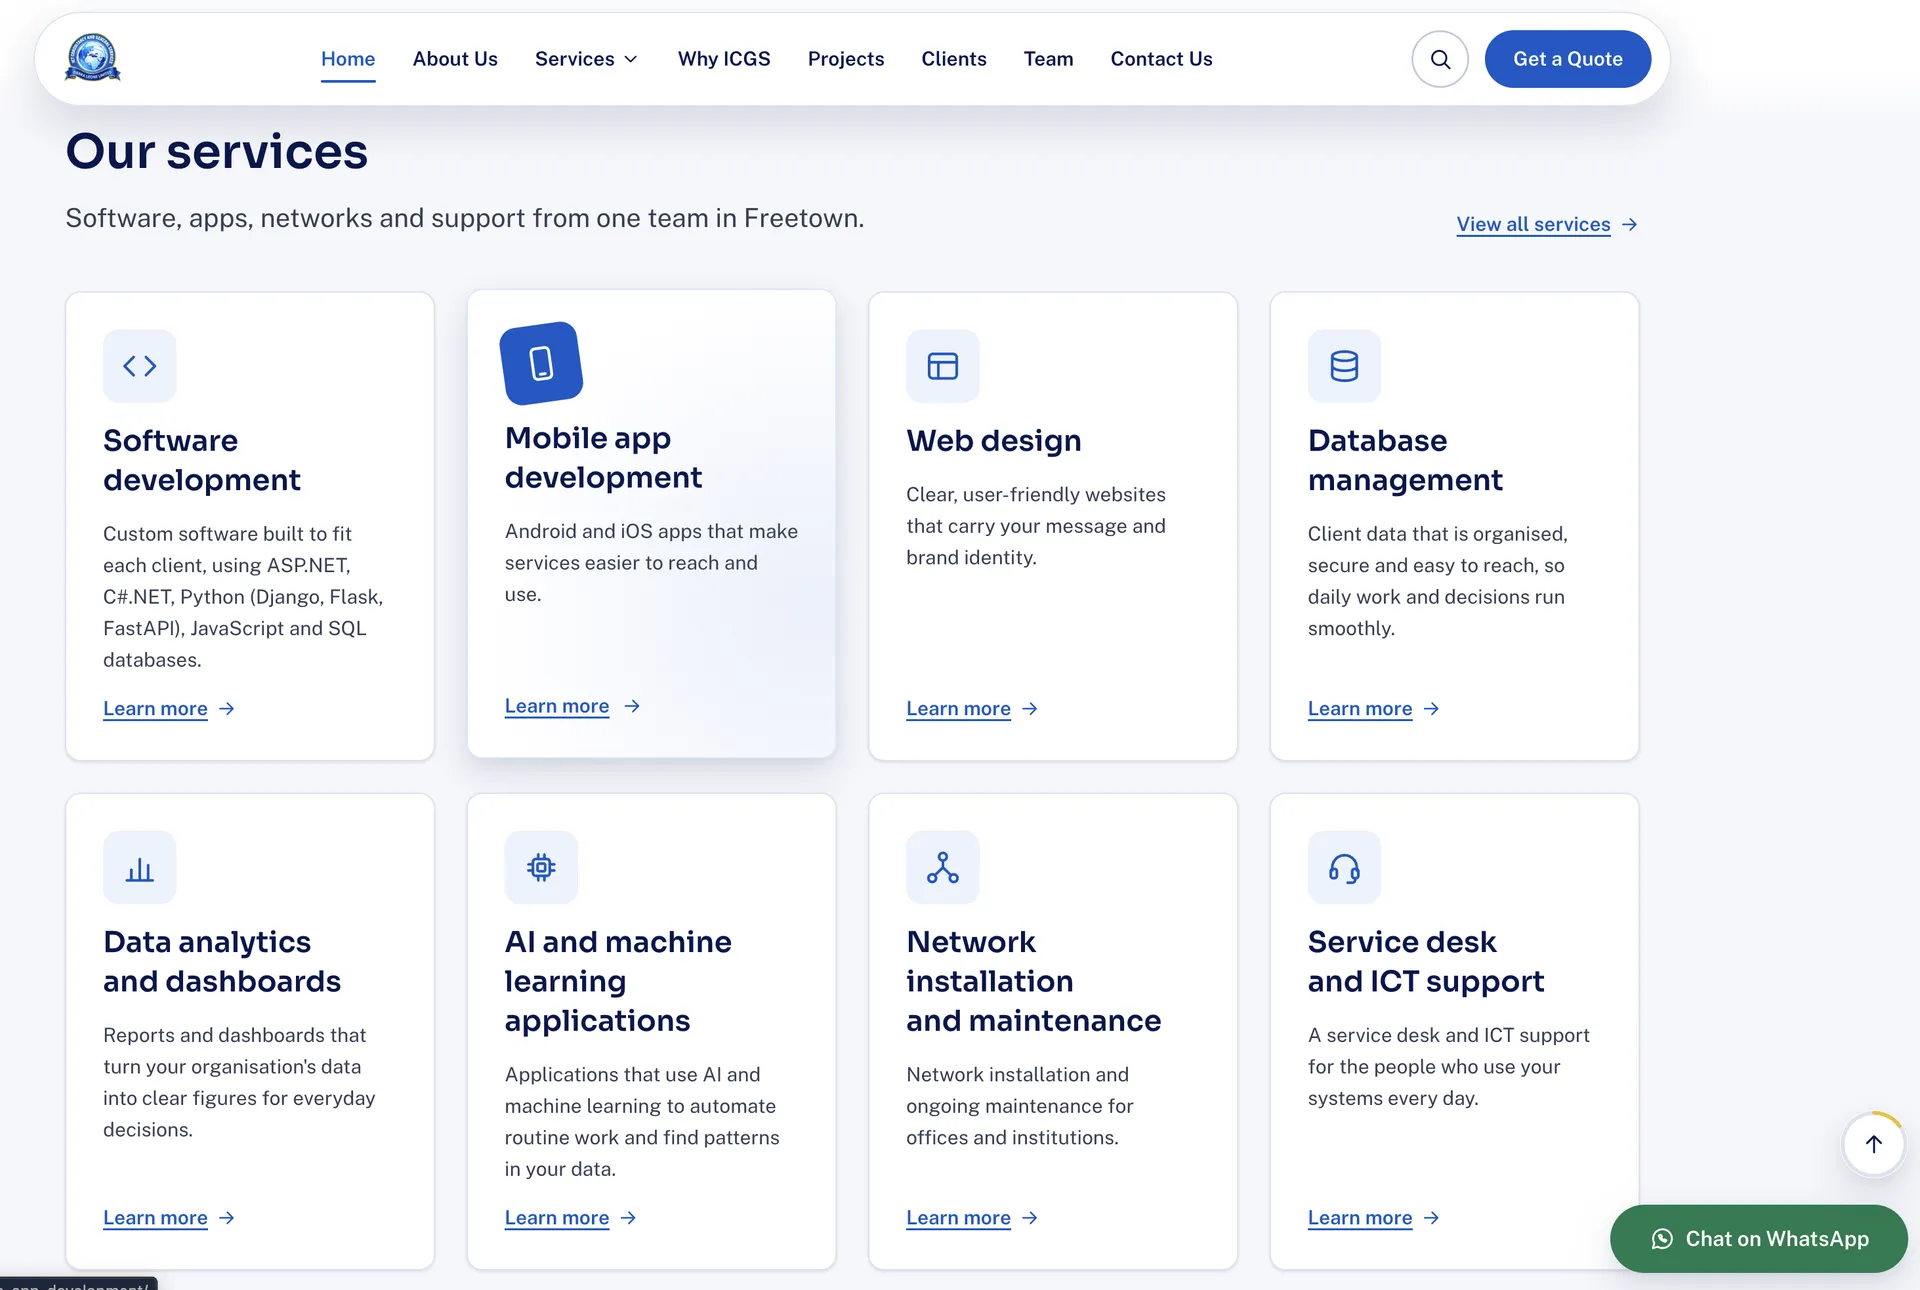Click the Network installation nodes icon
Viewport: 1920px width, 1290px height.
pyautogui.click(x=943, y=867)
